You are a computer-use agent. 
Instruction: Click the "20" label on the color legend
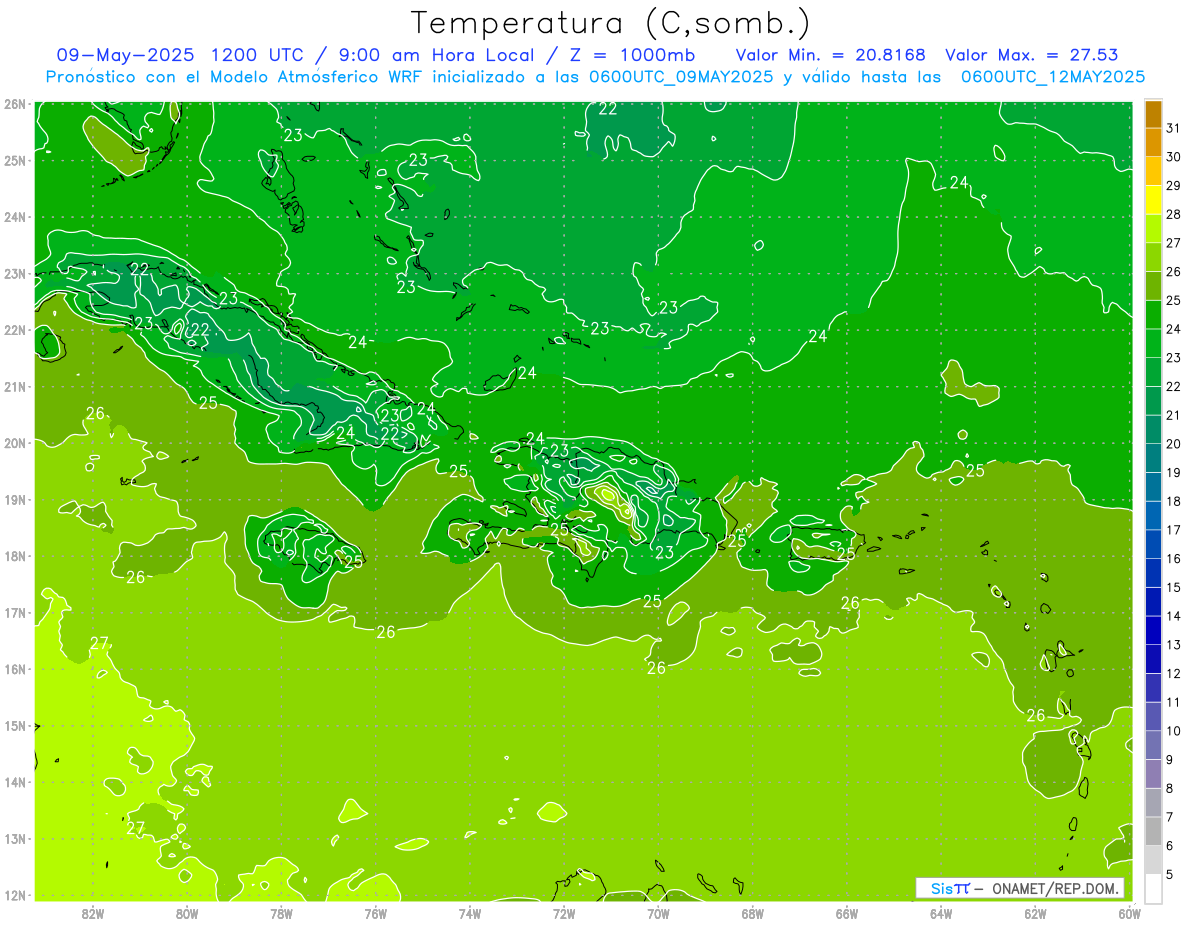pyautogui.click(x=1174, y=444)
